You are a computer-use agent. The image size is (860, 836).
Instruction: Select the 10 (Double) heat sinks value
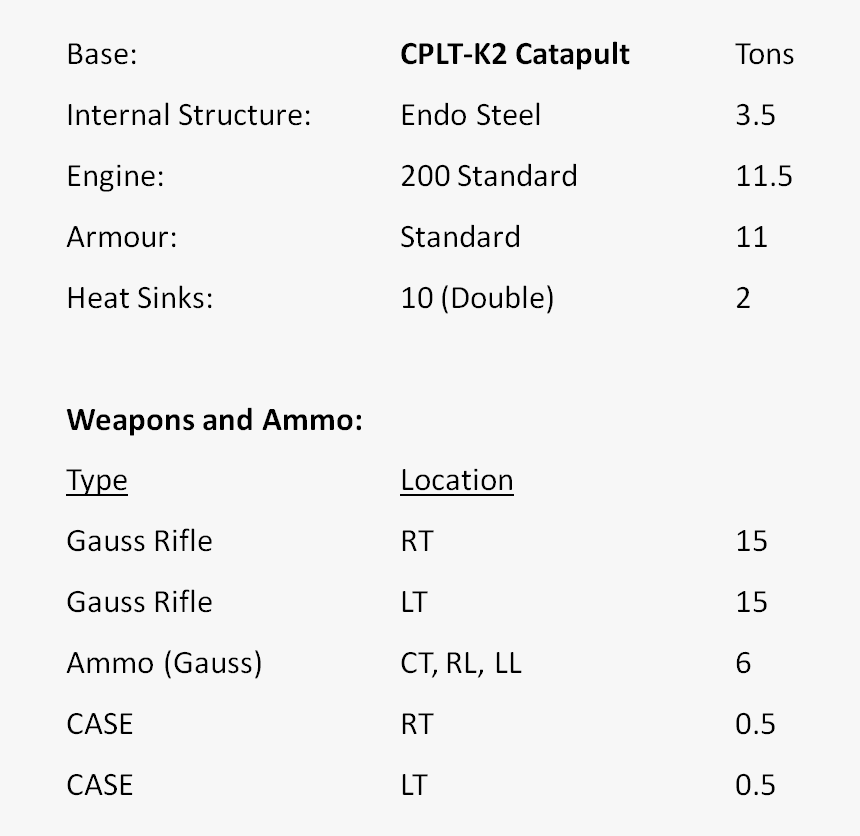click(x=476, y=298)
